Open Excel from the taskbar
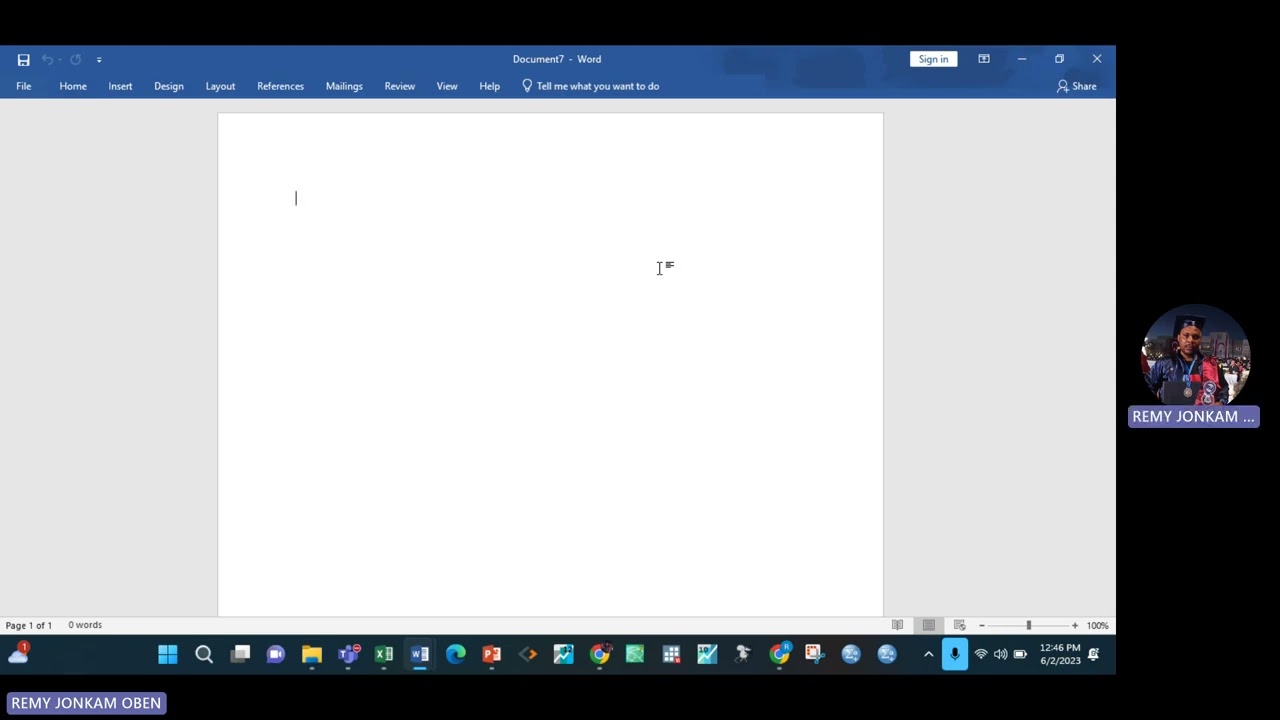 [384, 654]
